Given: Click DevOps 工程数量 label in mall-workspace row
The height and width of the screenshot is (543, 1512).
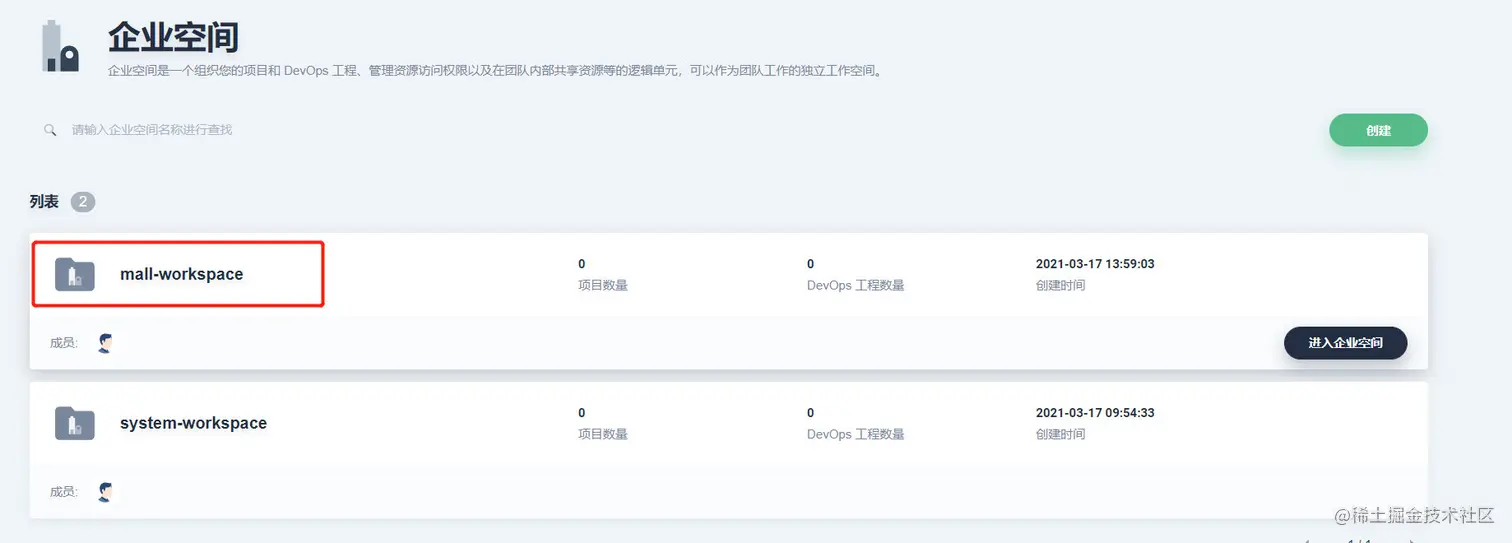Looking at the screenshot, I should (856, 285).
